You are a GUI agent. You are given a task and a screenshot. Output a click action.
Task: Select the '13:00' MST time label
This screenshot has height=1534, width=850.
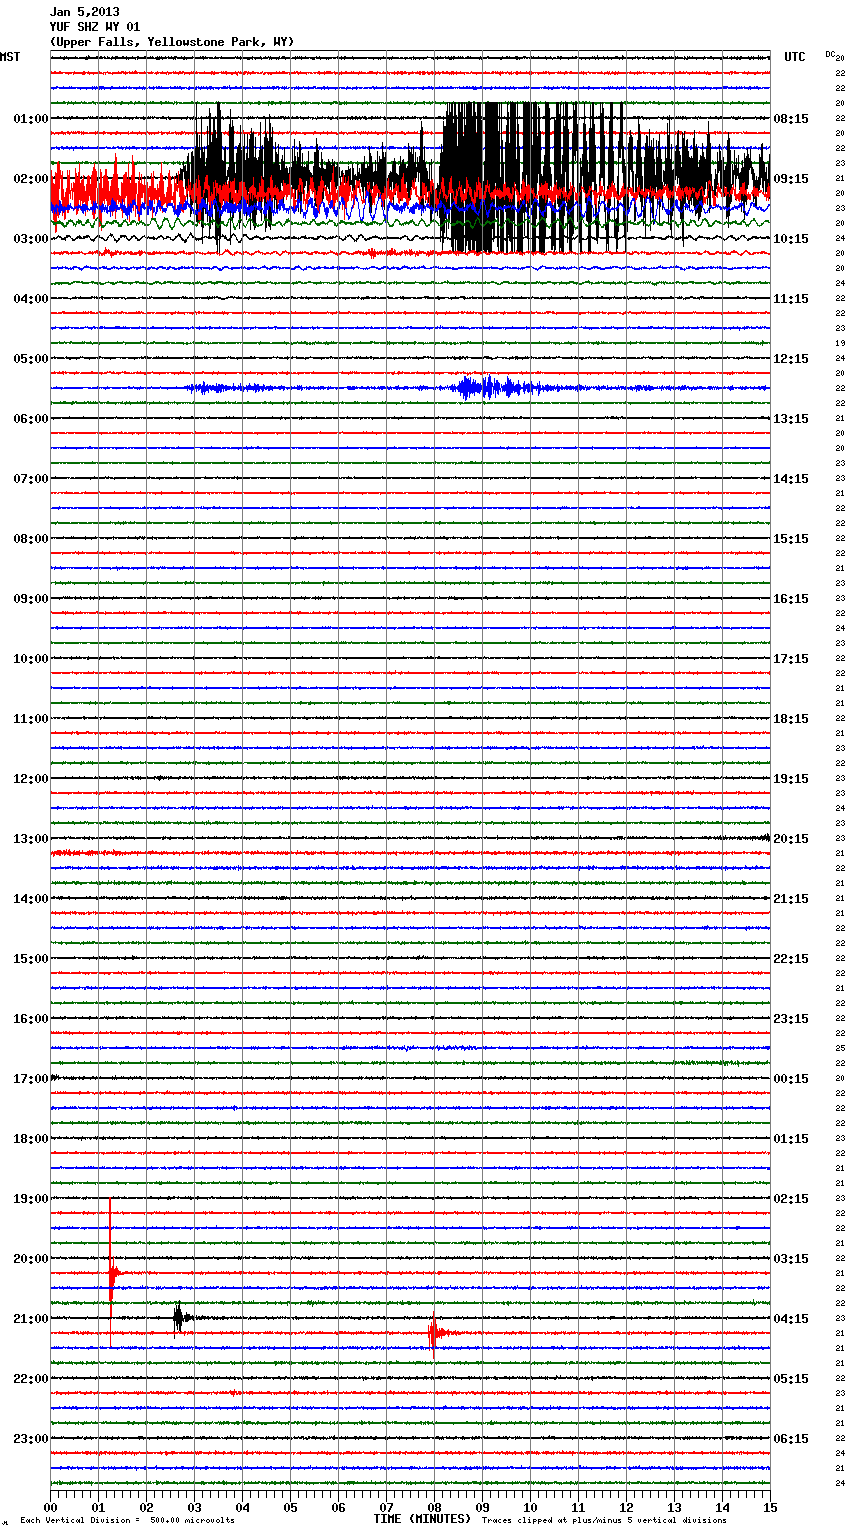click(31, 839)
